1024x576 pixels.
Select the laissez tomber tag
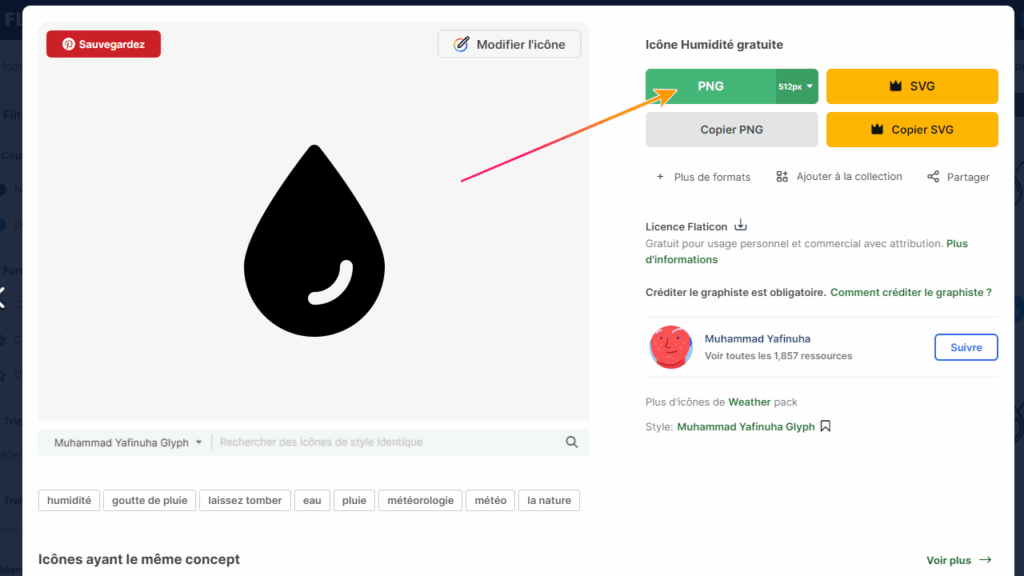click(245, 500)
